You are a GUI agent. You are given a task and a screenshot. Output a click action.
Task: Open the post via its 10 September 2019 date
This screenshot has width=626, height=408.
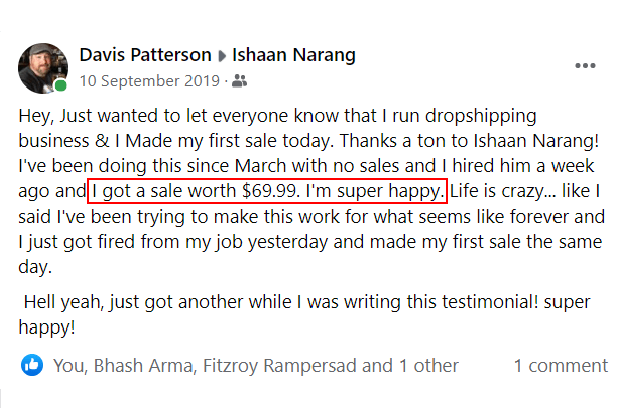[150, 81]
